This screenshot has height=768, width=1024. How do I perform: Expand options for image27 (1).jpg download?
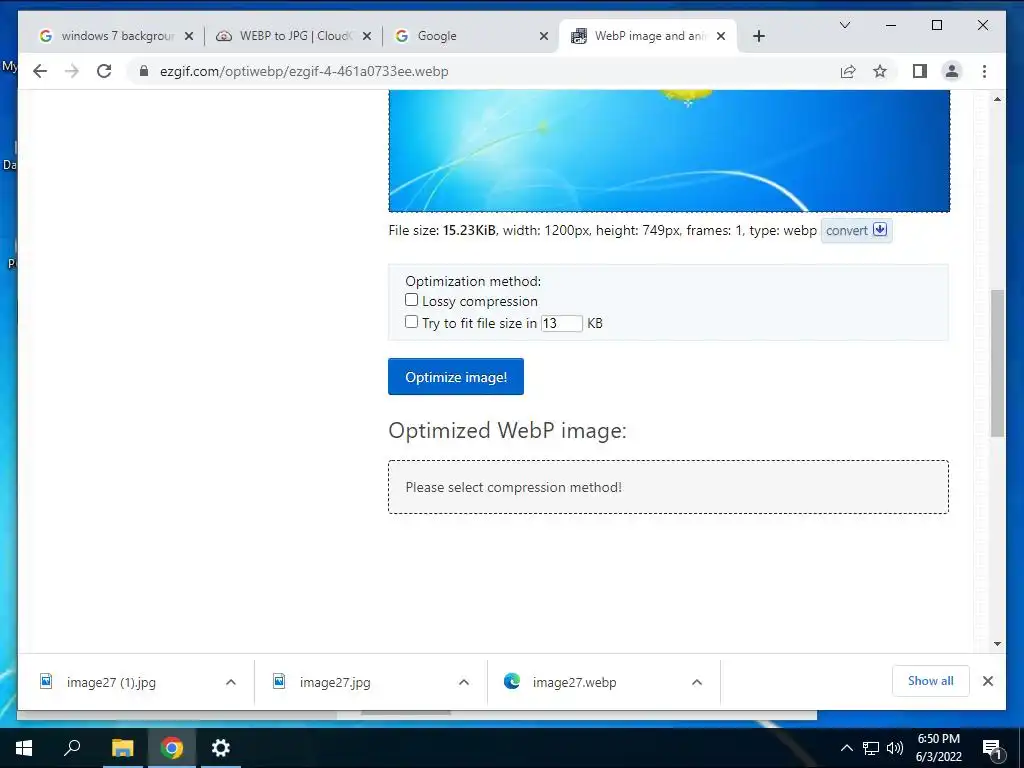(x=231, y=682)
